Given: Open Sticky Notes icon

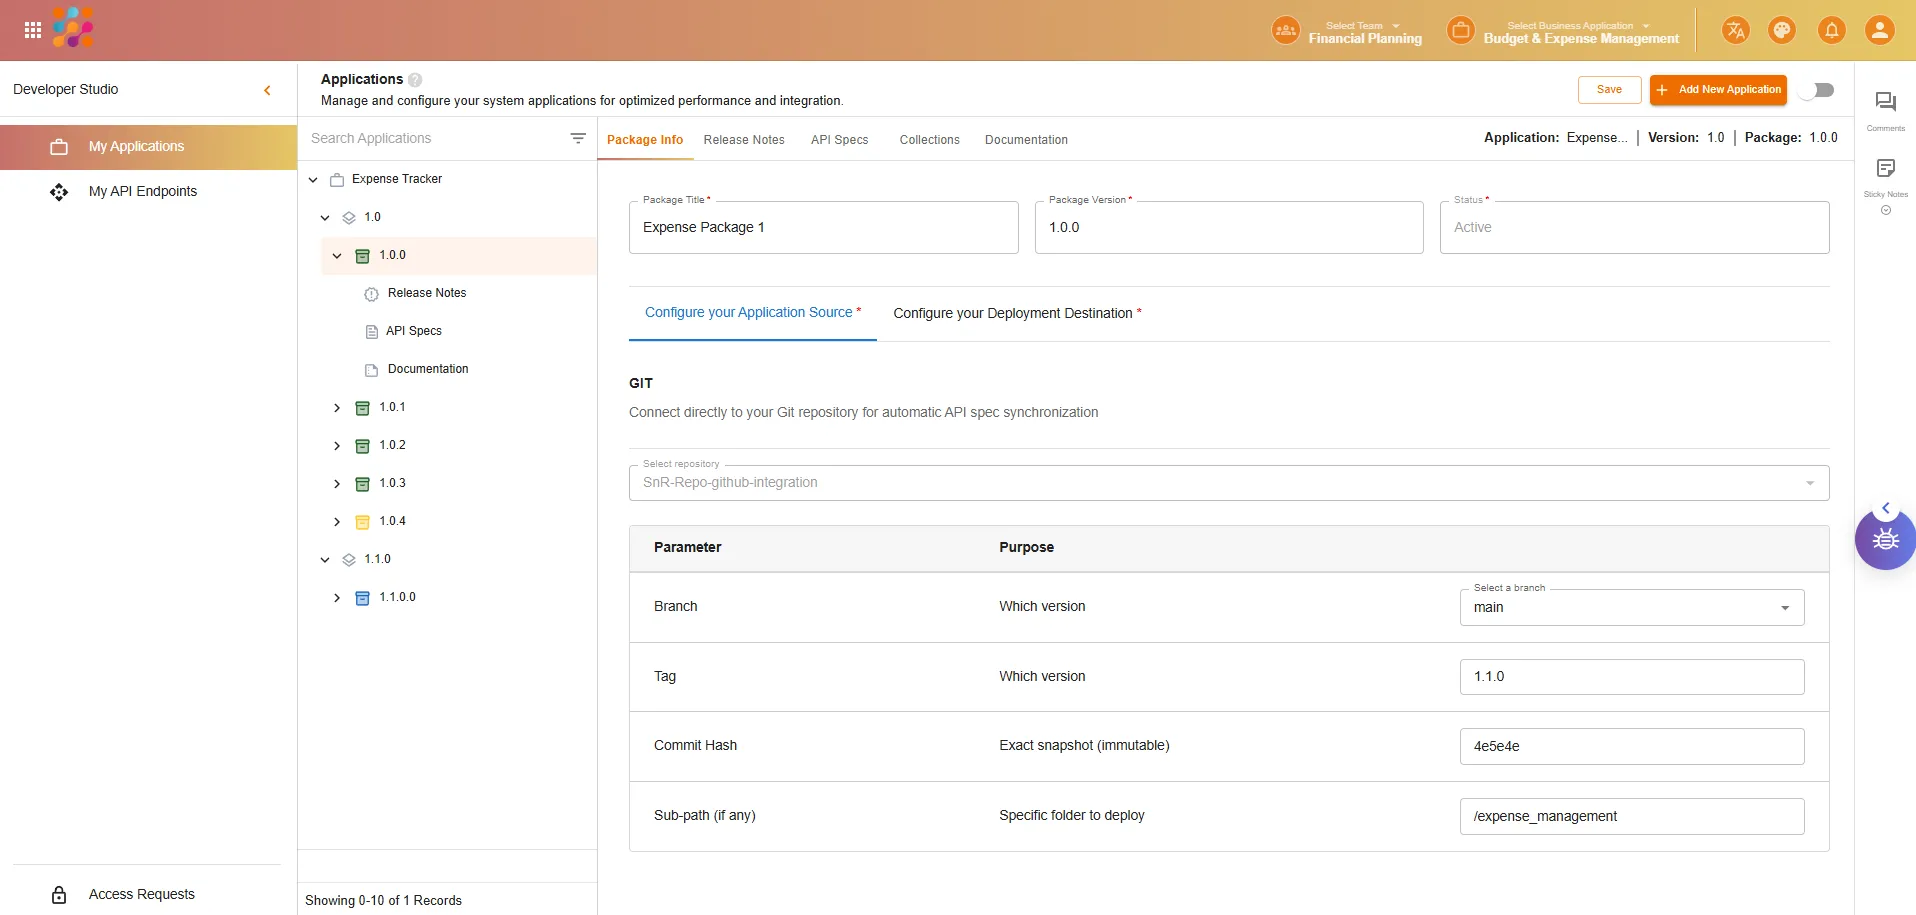Looking at the screenshot, I should point(1885,169).
